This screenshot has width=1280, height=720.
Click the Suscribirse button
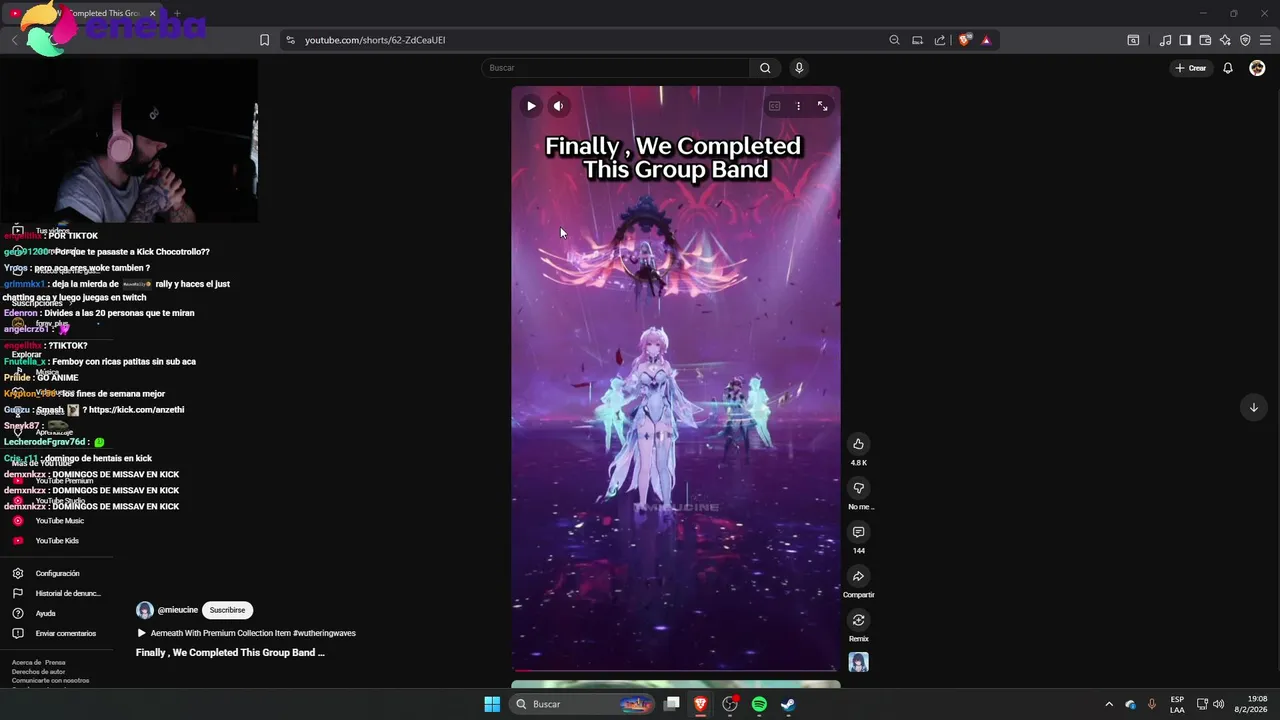coord(227,610)
